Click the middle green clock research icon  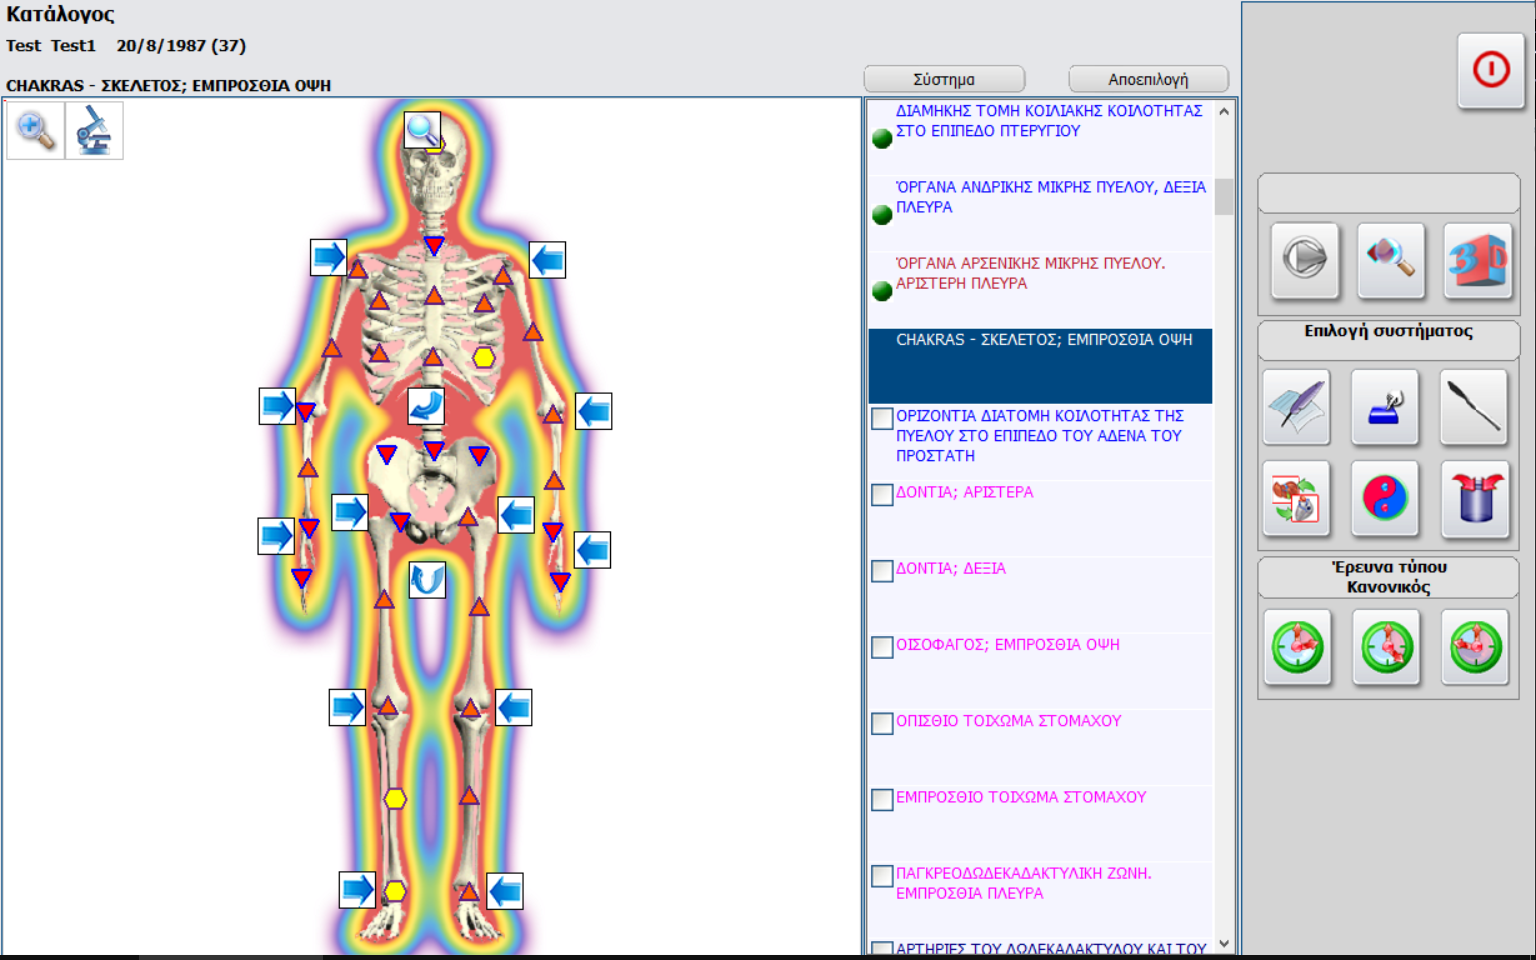click(1386, 647)
